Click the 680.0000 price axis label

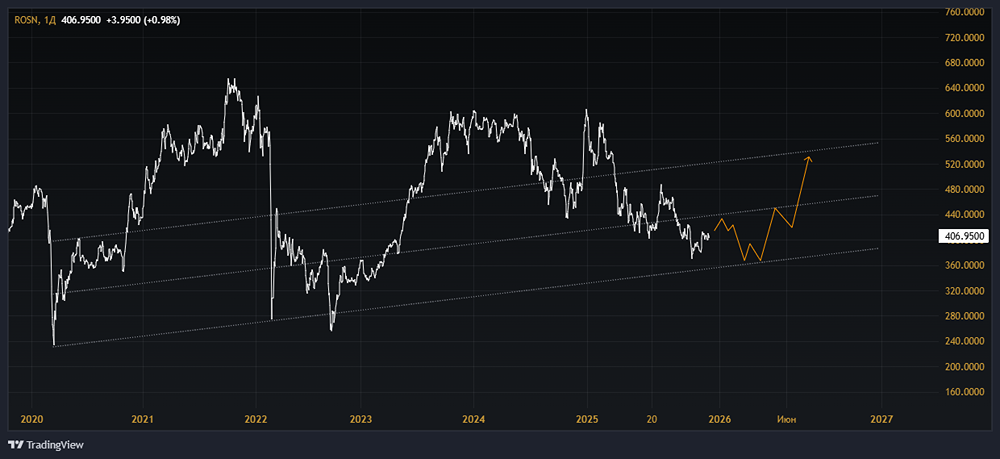point(963,63)
